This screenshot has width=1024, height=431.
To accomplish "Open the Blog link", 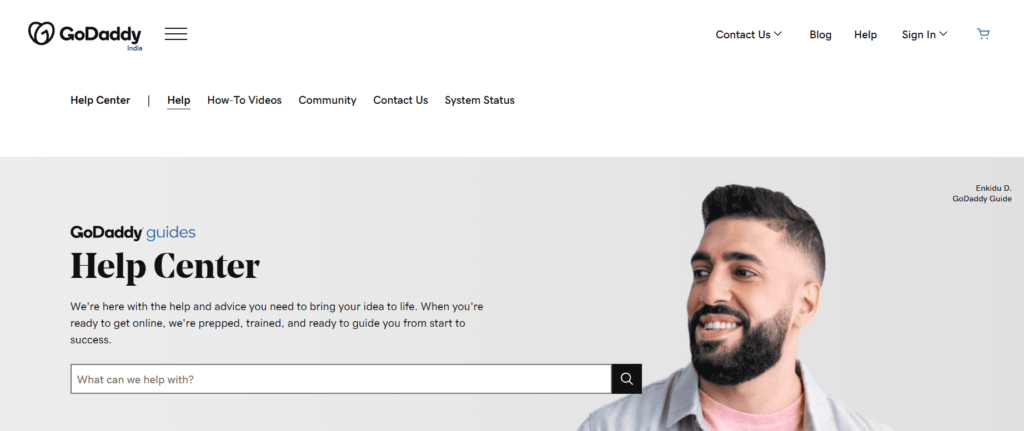I will coord(820,35).
